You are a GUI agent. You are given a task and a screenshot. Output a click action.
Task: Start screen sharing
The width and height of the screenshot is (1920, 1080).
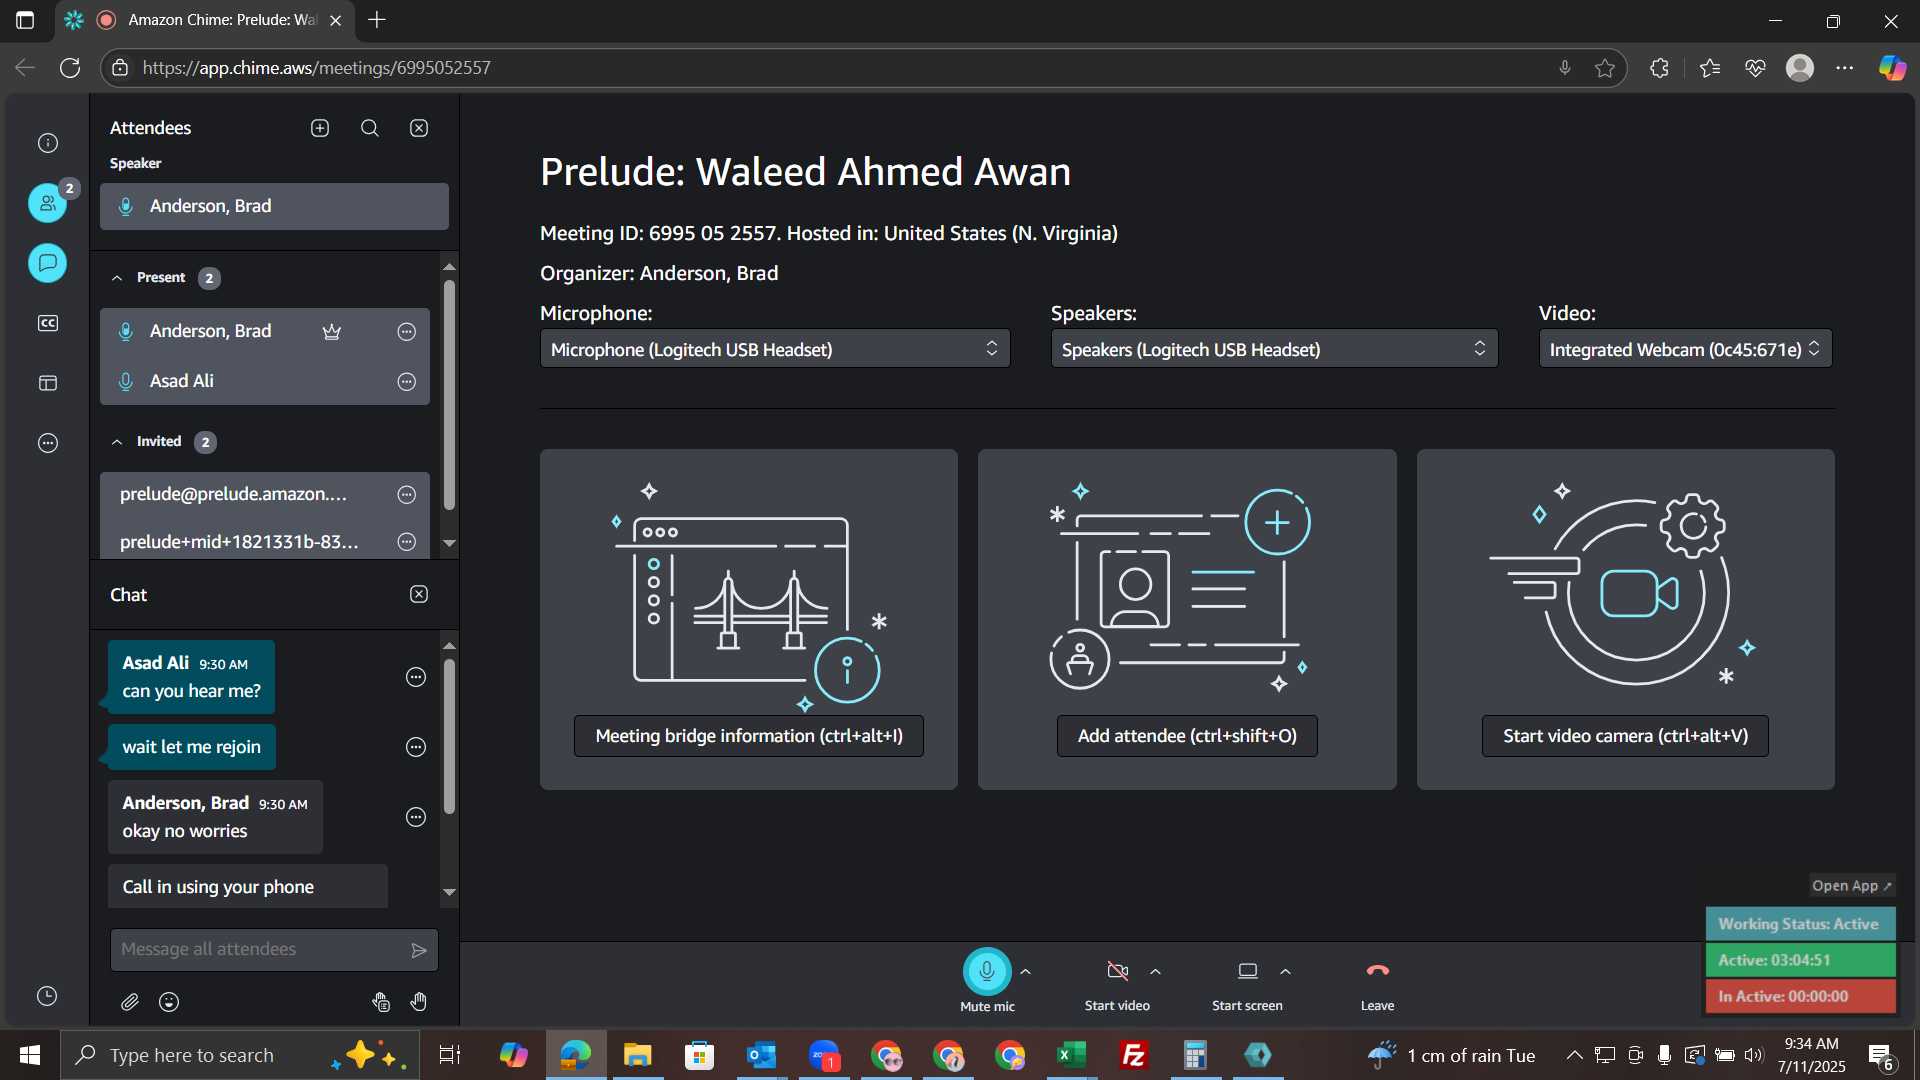click(x=1247, y=971)
